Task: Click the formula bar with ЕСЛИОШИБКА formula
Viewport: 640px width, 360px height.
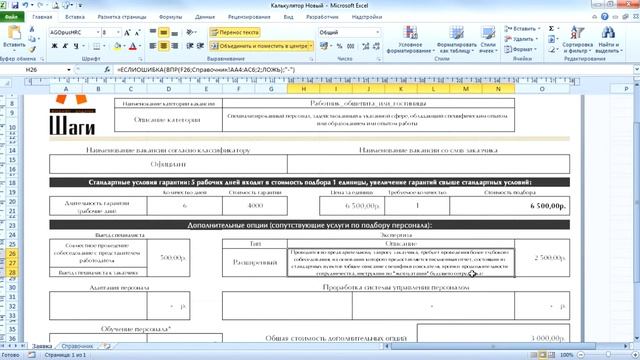Action: click(x=373, y=70)
